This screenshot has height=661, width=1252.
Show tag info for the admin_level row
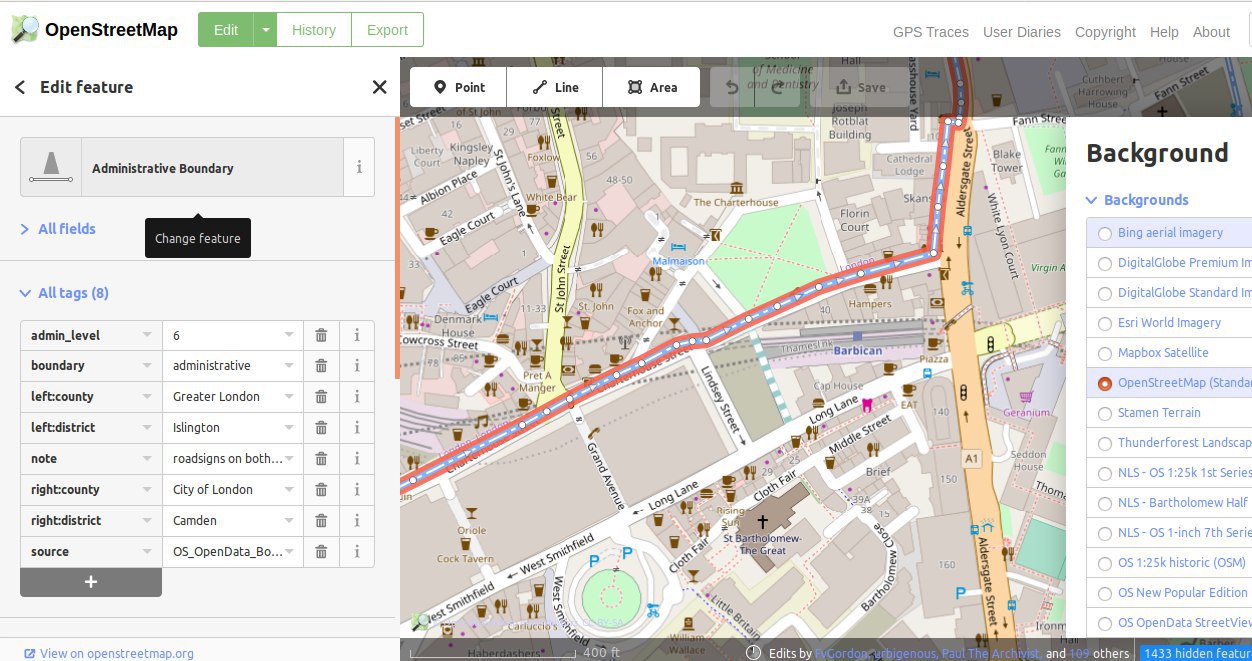click(x=357, y=335)
